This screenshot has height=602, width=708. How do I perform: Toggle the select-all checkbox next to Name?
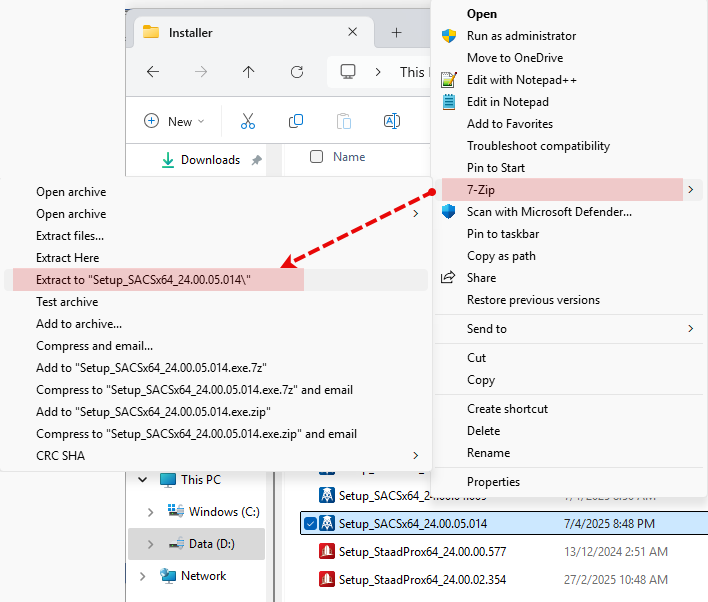pos(317,157)
